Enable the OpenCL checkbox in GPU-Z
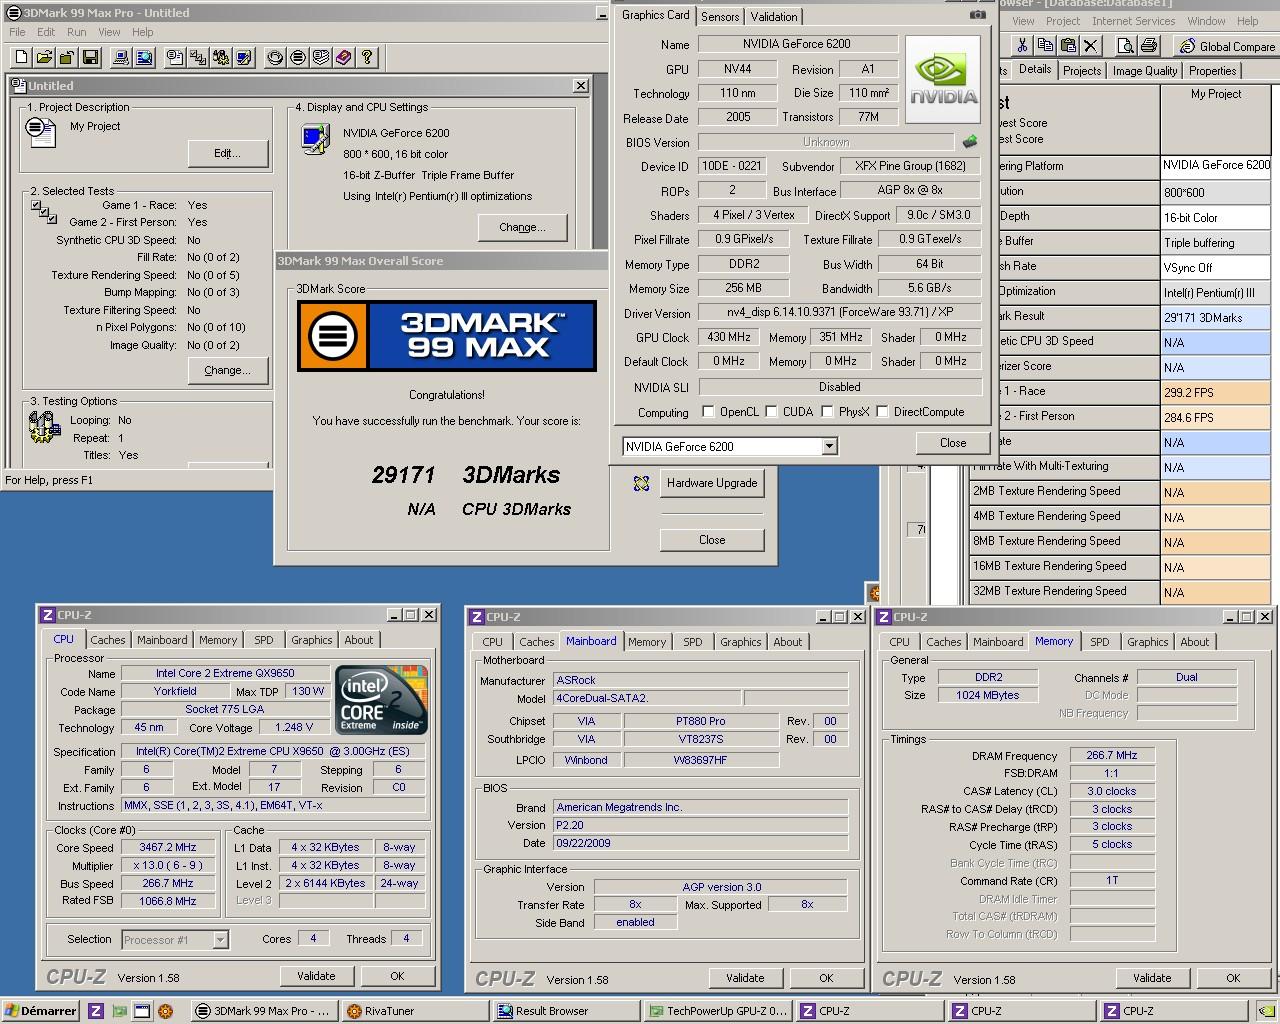The image size is (1280, 1024). coord(708,412)
